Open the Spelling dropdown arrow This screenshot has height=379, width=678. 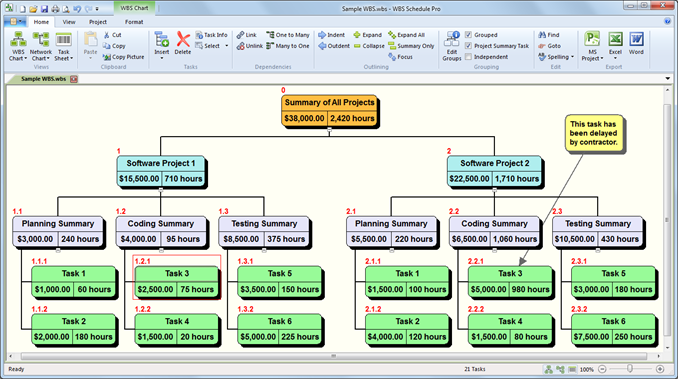tap(572, 57)
